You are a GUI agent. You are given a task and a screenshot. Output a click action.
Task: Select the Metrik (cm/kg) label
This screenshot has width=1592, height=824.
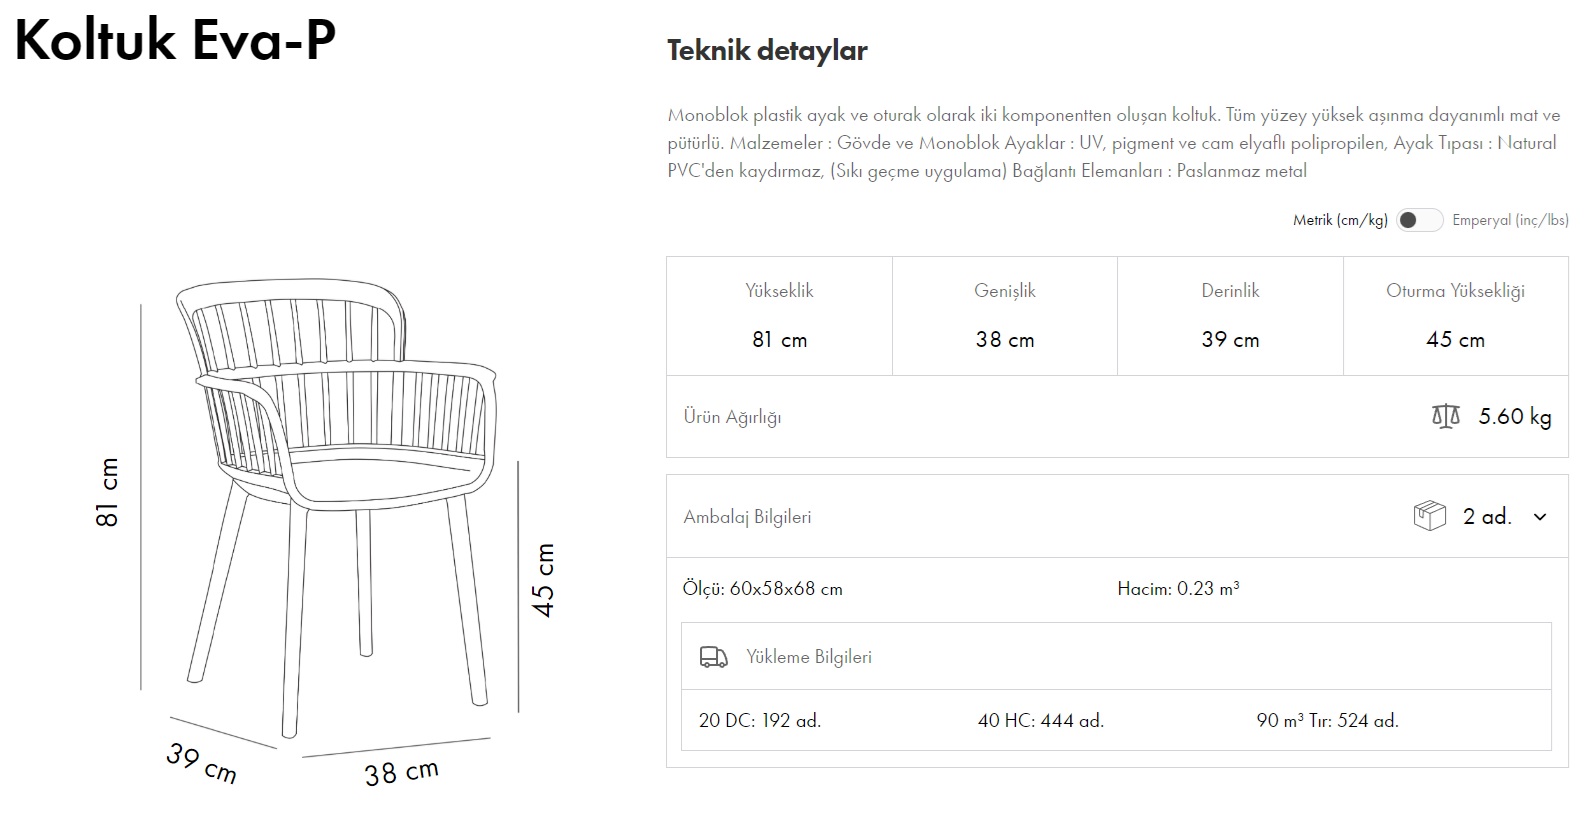pos(1340,220)
